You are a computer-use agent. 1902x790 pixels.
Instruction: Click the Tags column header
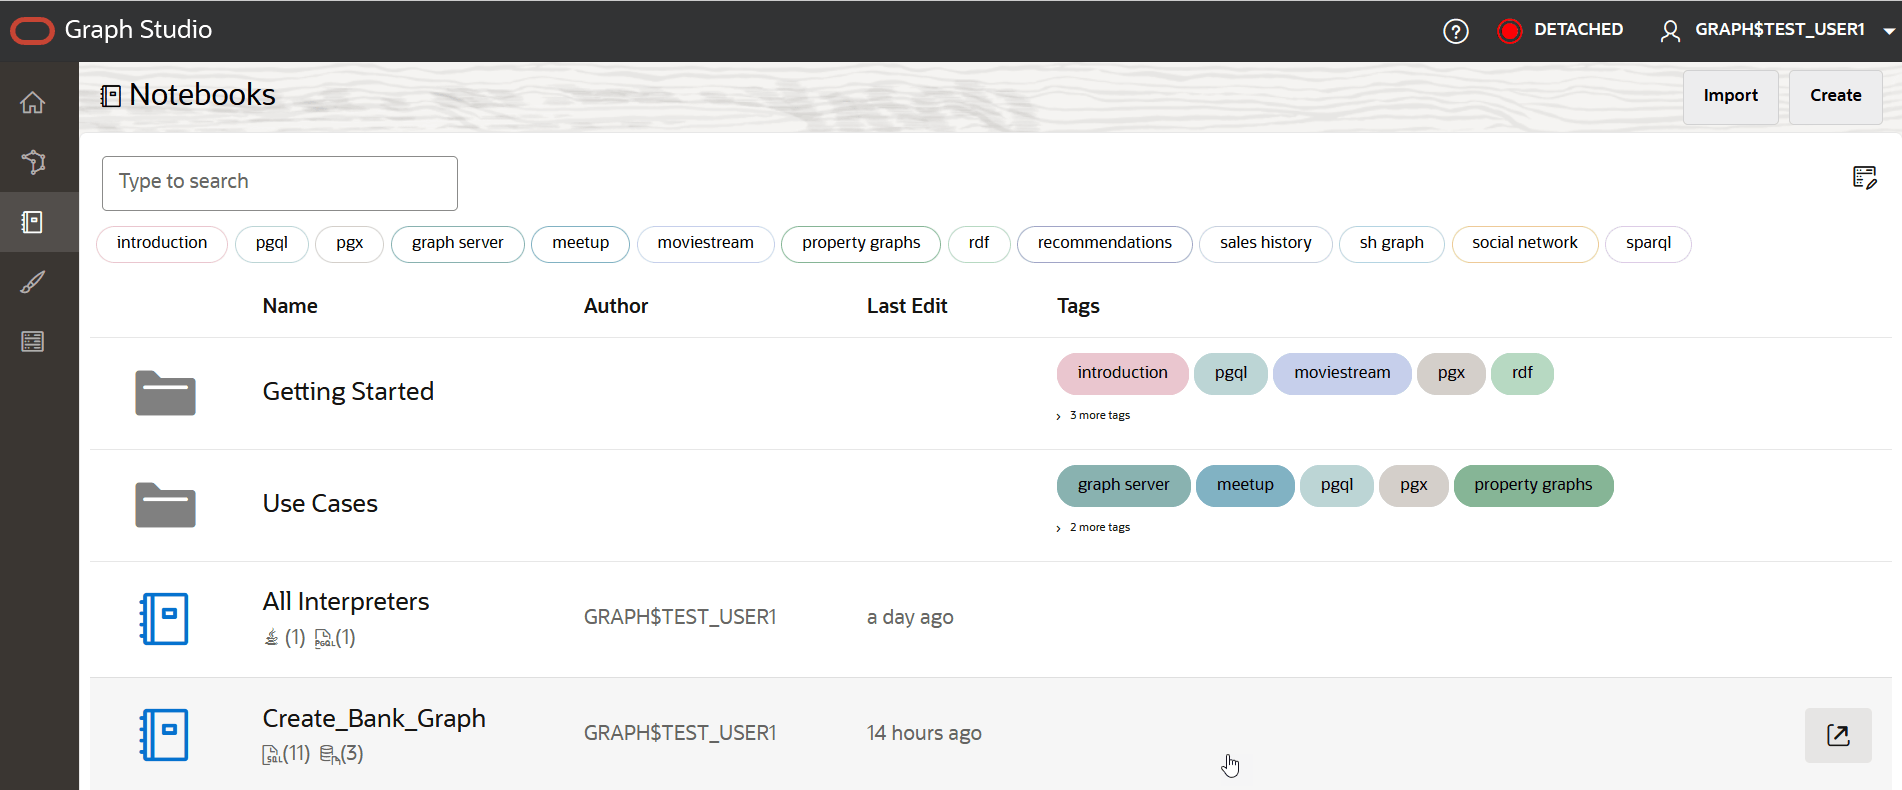coord(1078,306)
